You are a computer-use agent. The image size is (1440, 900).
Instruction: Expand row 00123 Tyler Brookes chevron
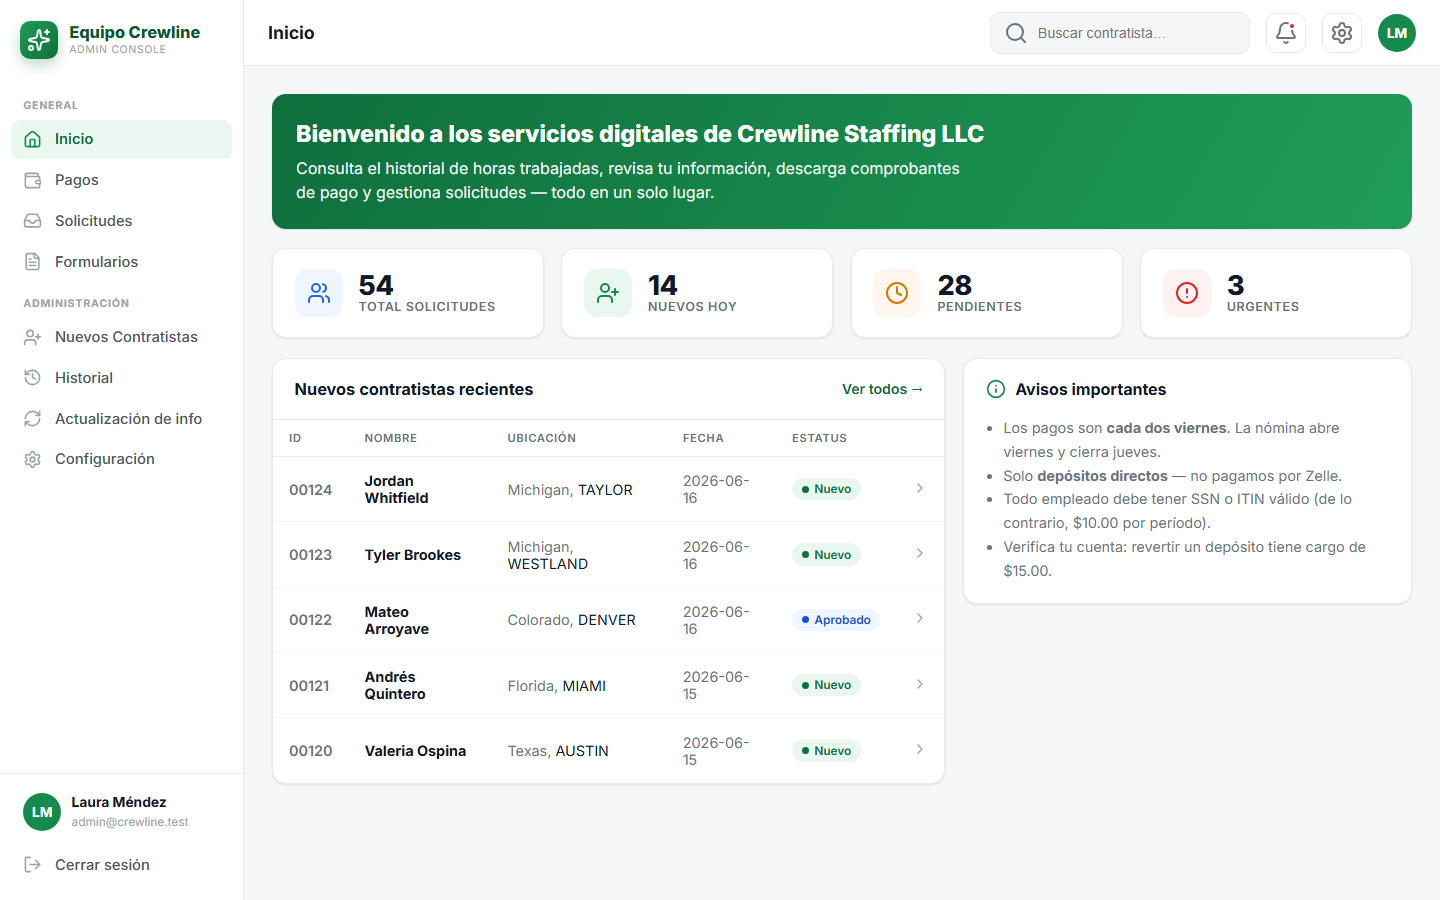pos(920,553)
